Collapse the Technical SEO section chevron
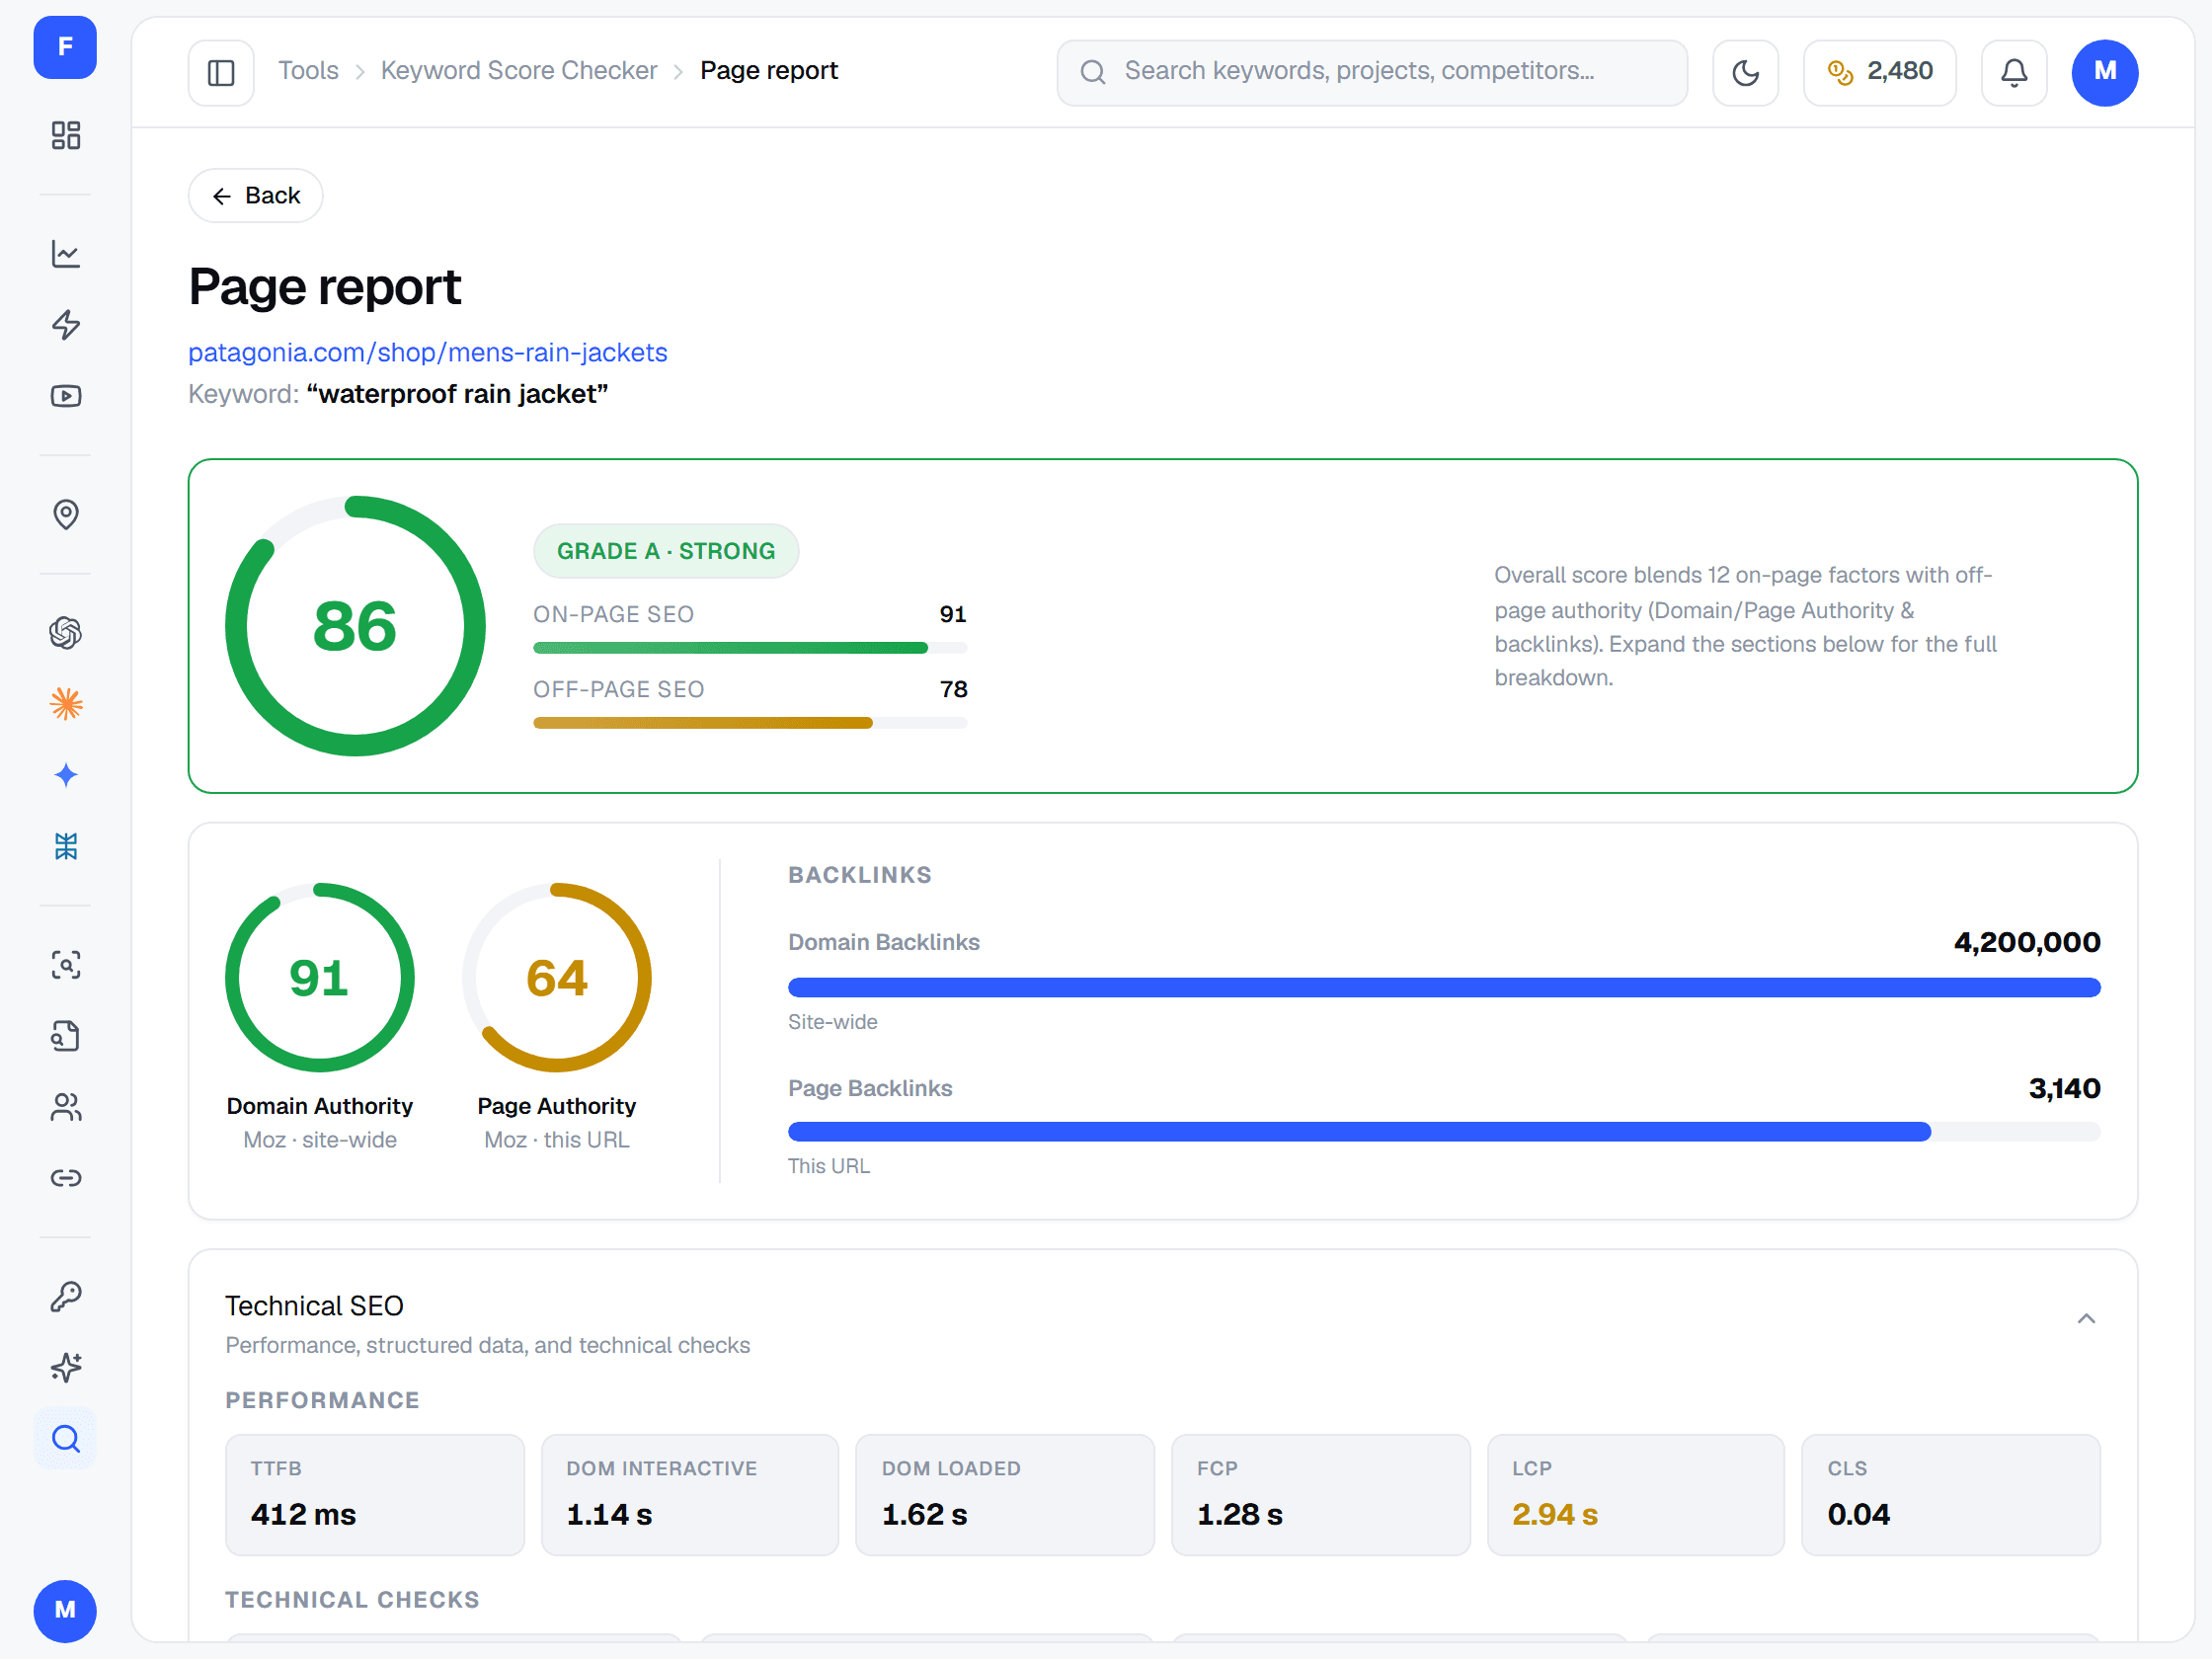The width and height of the screenshot is (2212, 1659). click(x=2086, y=1319)
